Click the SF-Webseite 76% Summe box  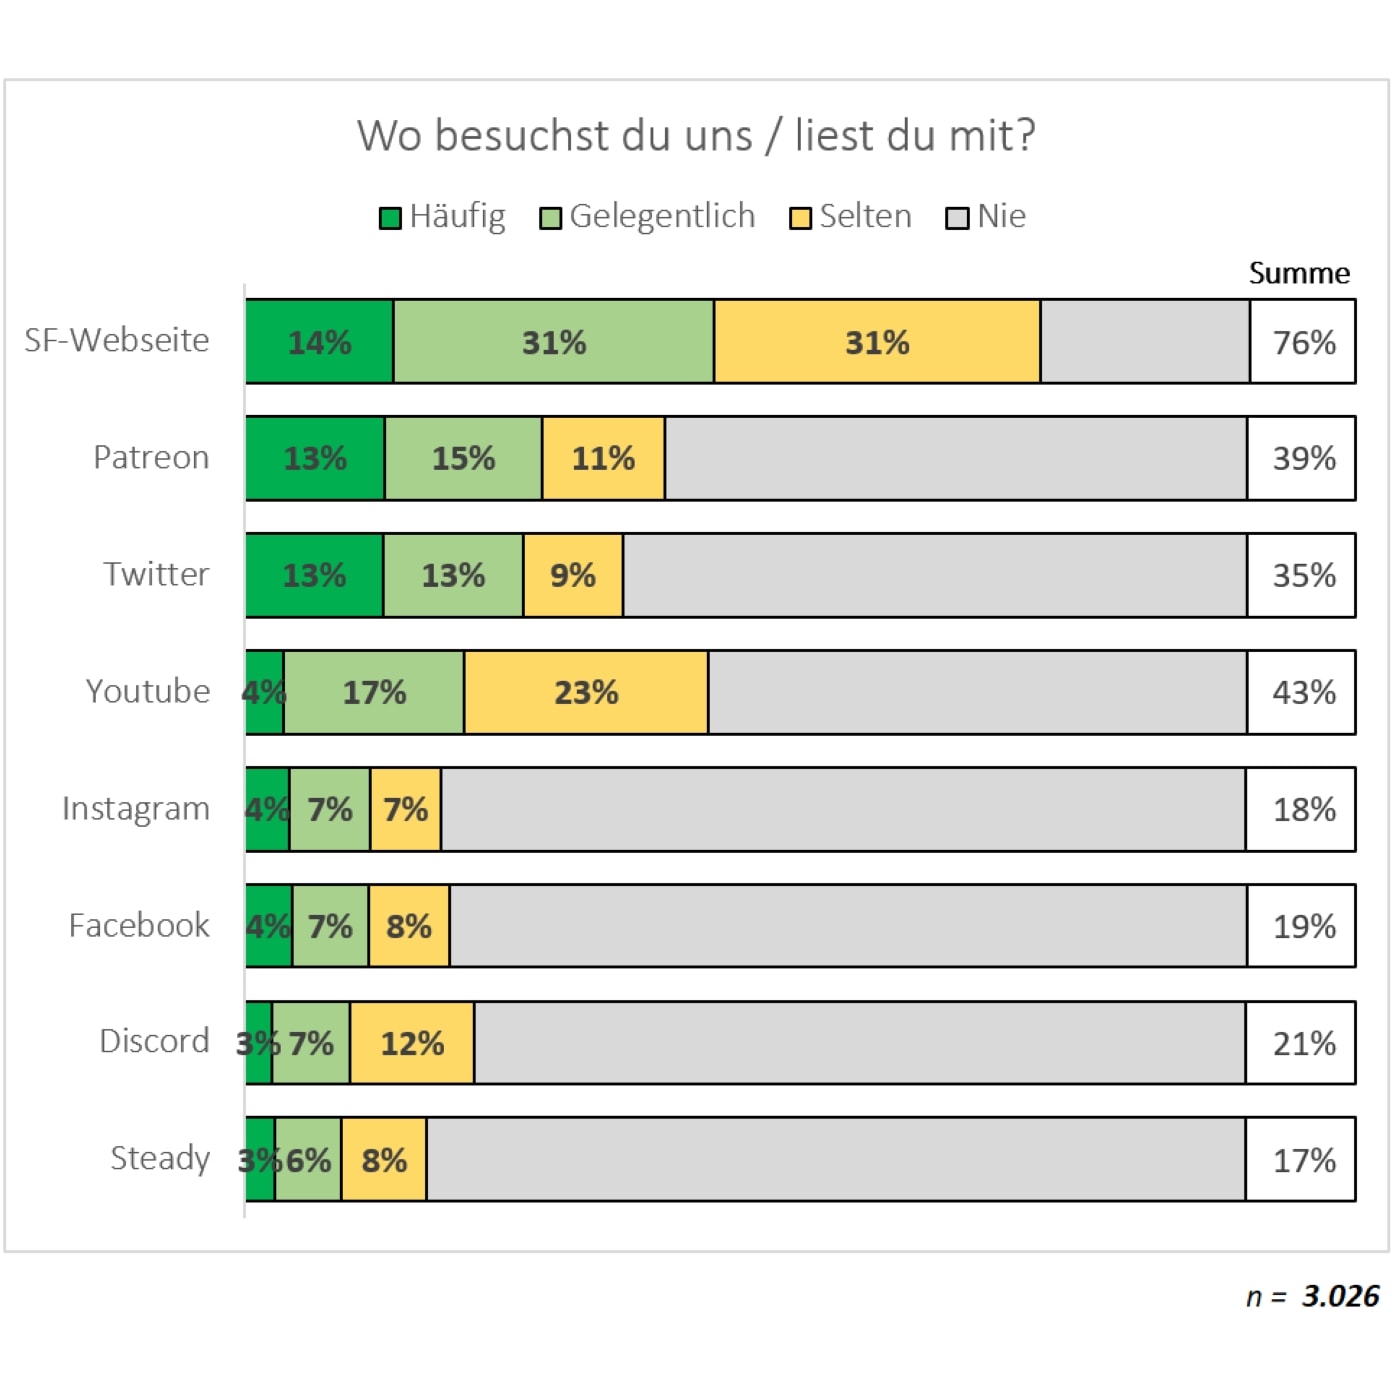click(1303, 342)
